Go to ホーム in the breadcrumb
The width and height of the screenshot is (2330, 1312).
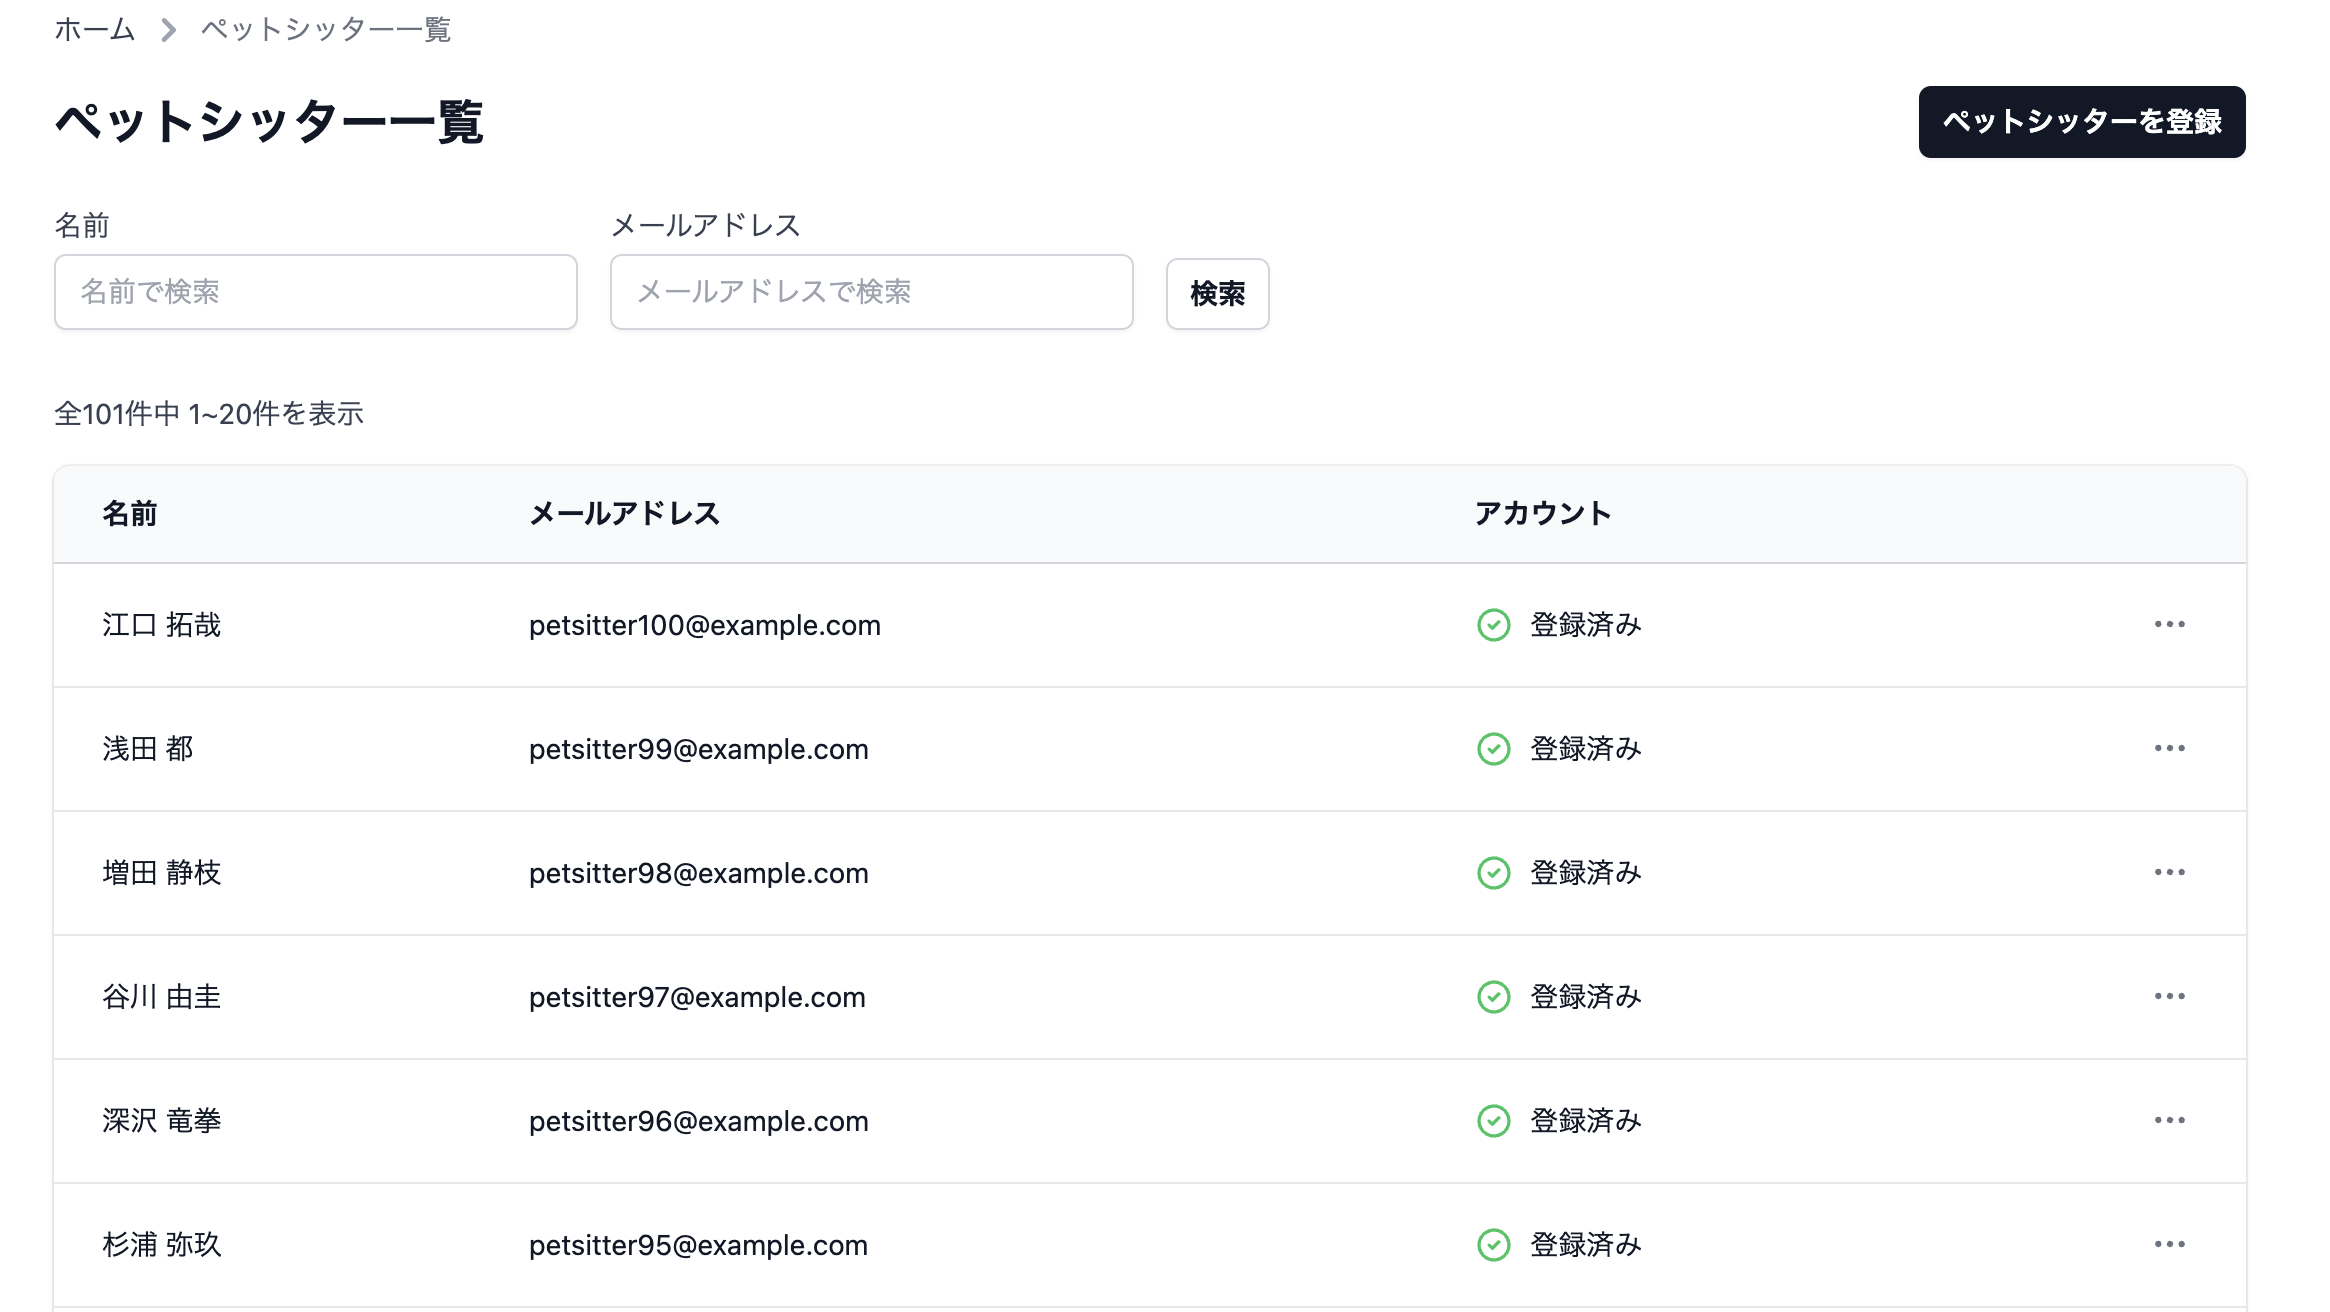(94, 30)
